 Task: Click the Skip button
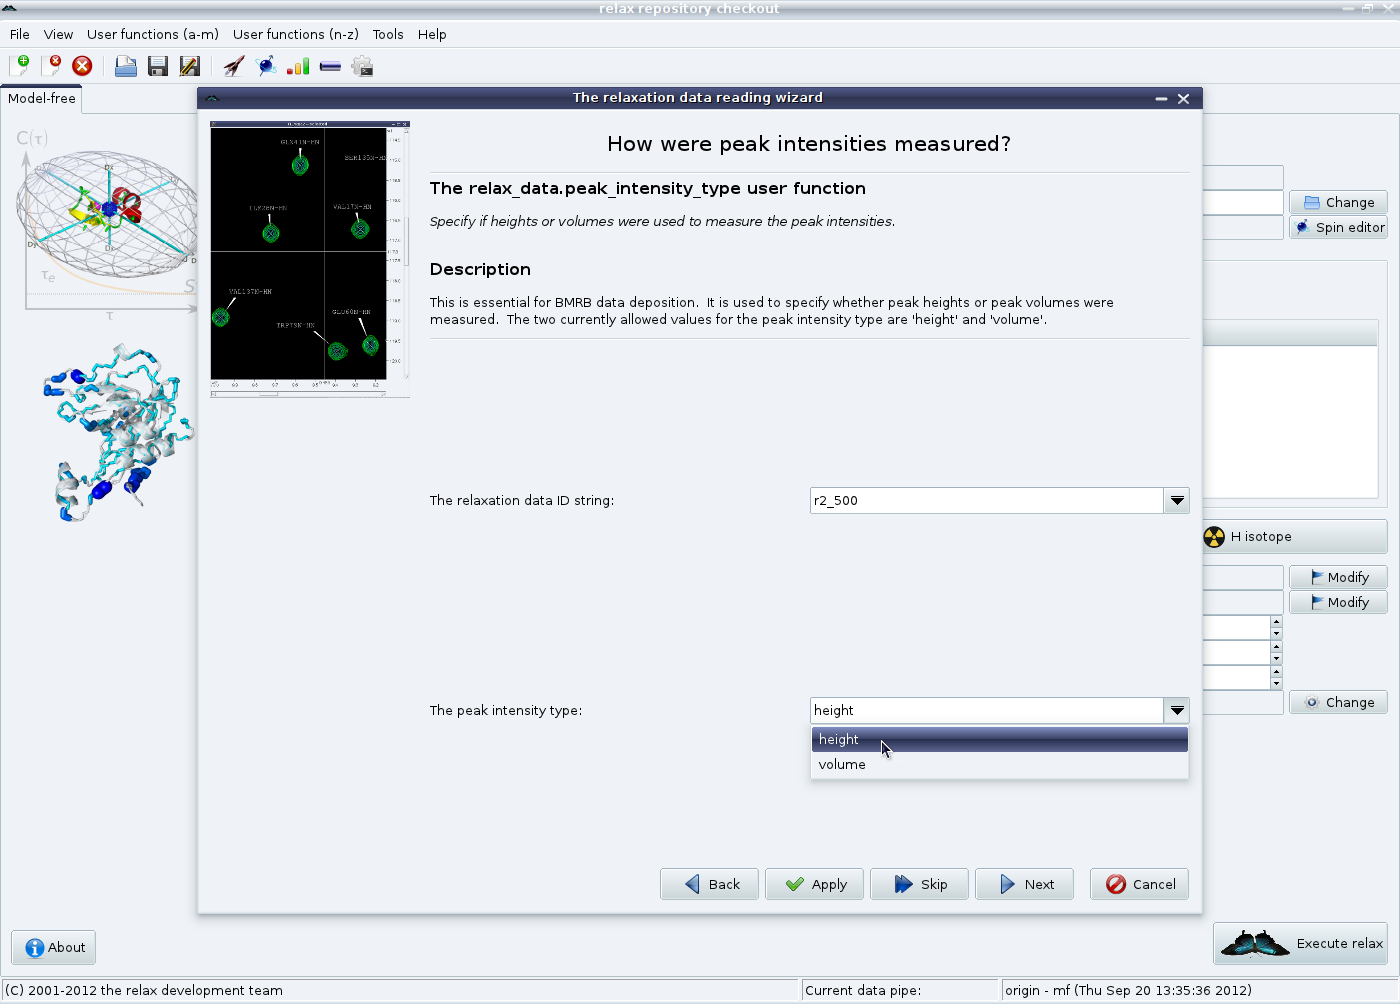tap(920, 884)
